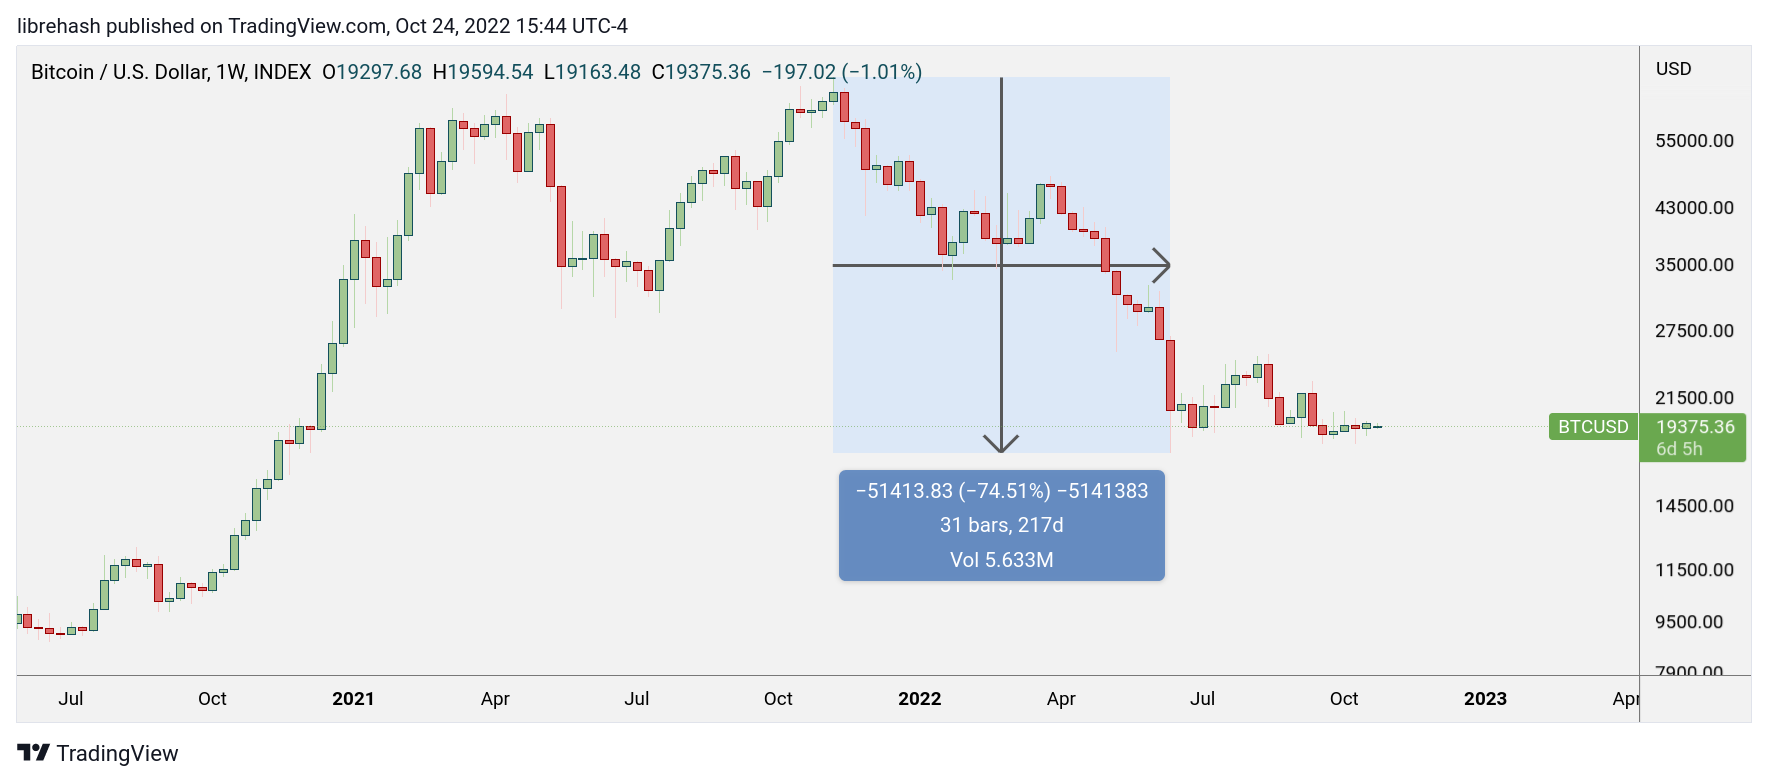Click the green BTCUSD price label

point(1593,427)
